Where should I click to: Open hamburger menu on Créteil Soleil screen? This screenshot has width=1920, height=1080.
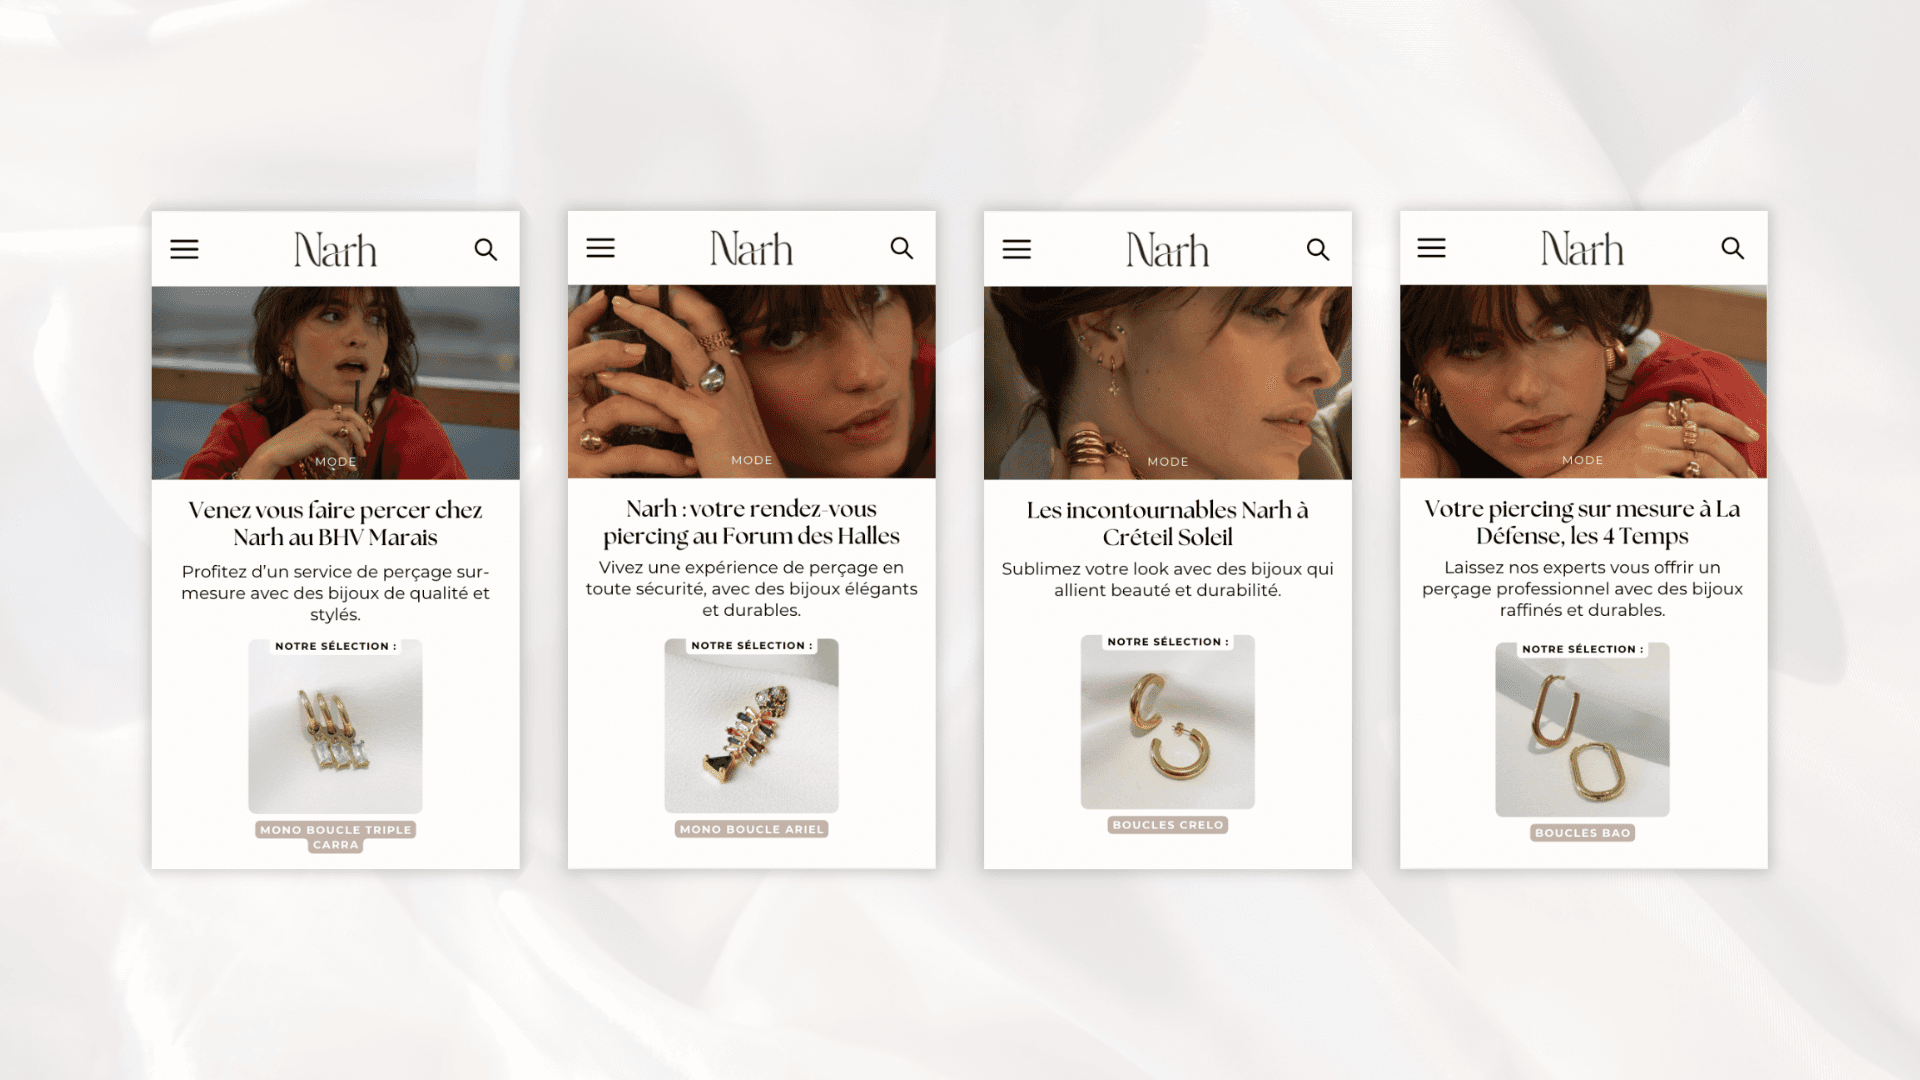pyautogui.click(x=1016, y=249)
